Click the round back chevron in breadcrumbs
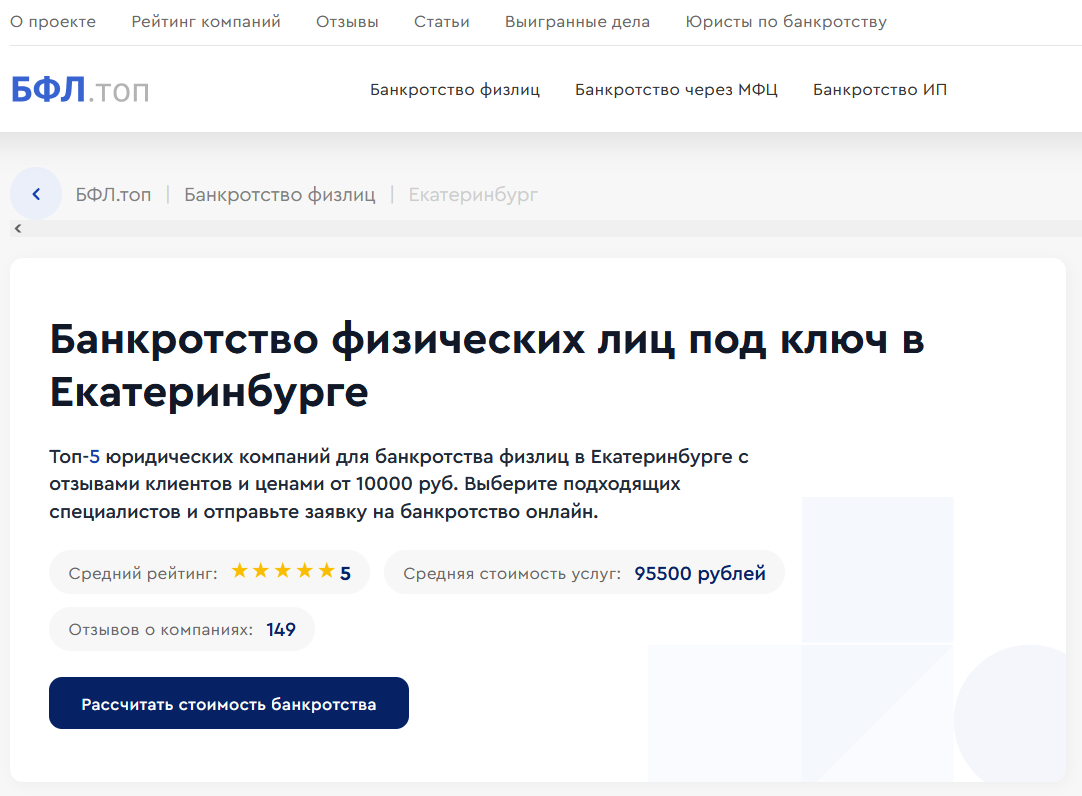The image size is (1082, 796). point(36,194)
